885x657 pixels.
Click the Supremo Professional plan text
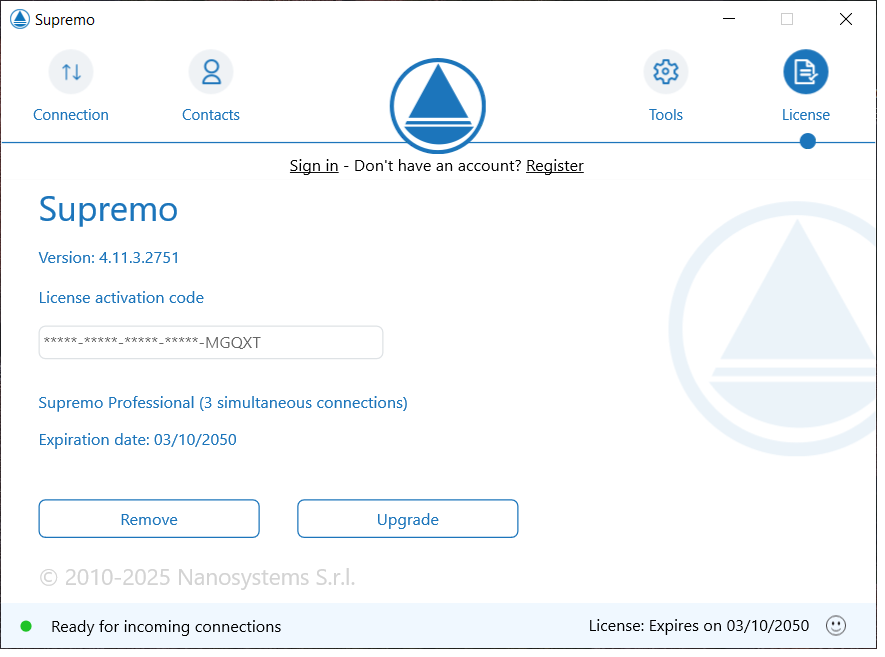(x=223, y=403)
